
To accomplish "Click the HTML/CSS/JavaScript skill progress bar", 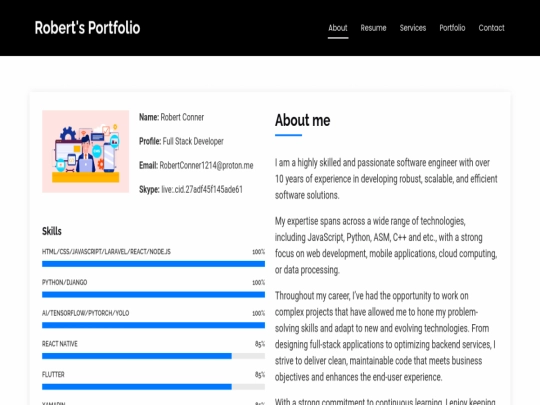I will coord(153,264).
